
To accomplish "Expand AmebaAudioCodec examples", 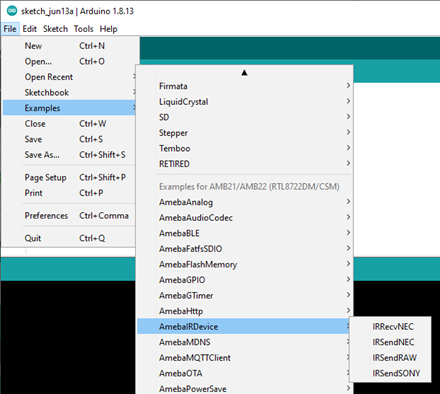I will point(245,218).
